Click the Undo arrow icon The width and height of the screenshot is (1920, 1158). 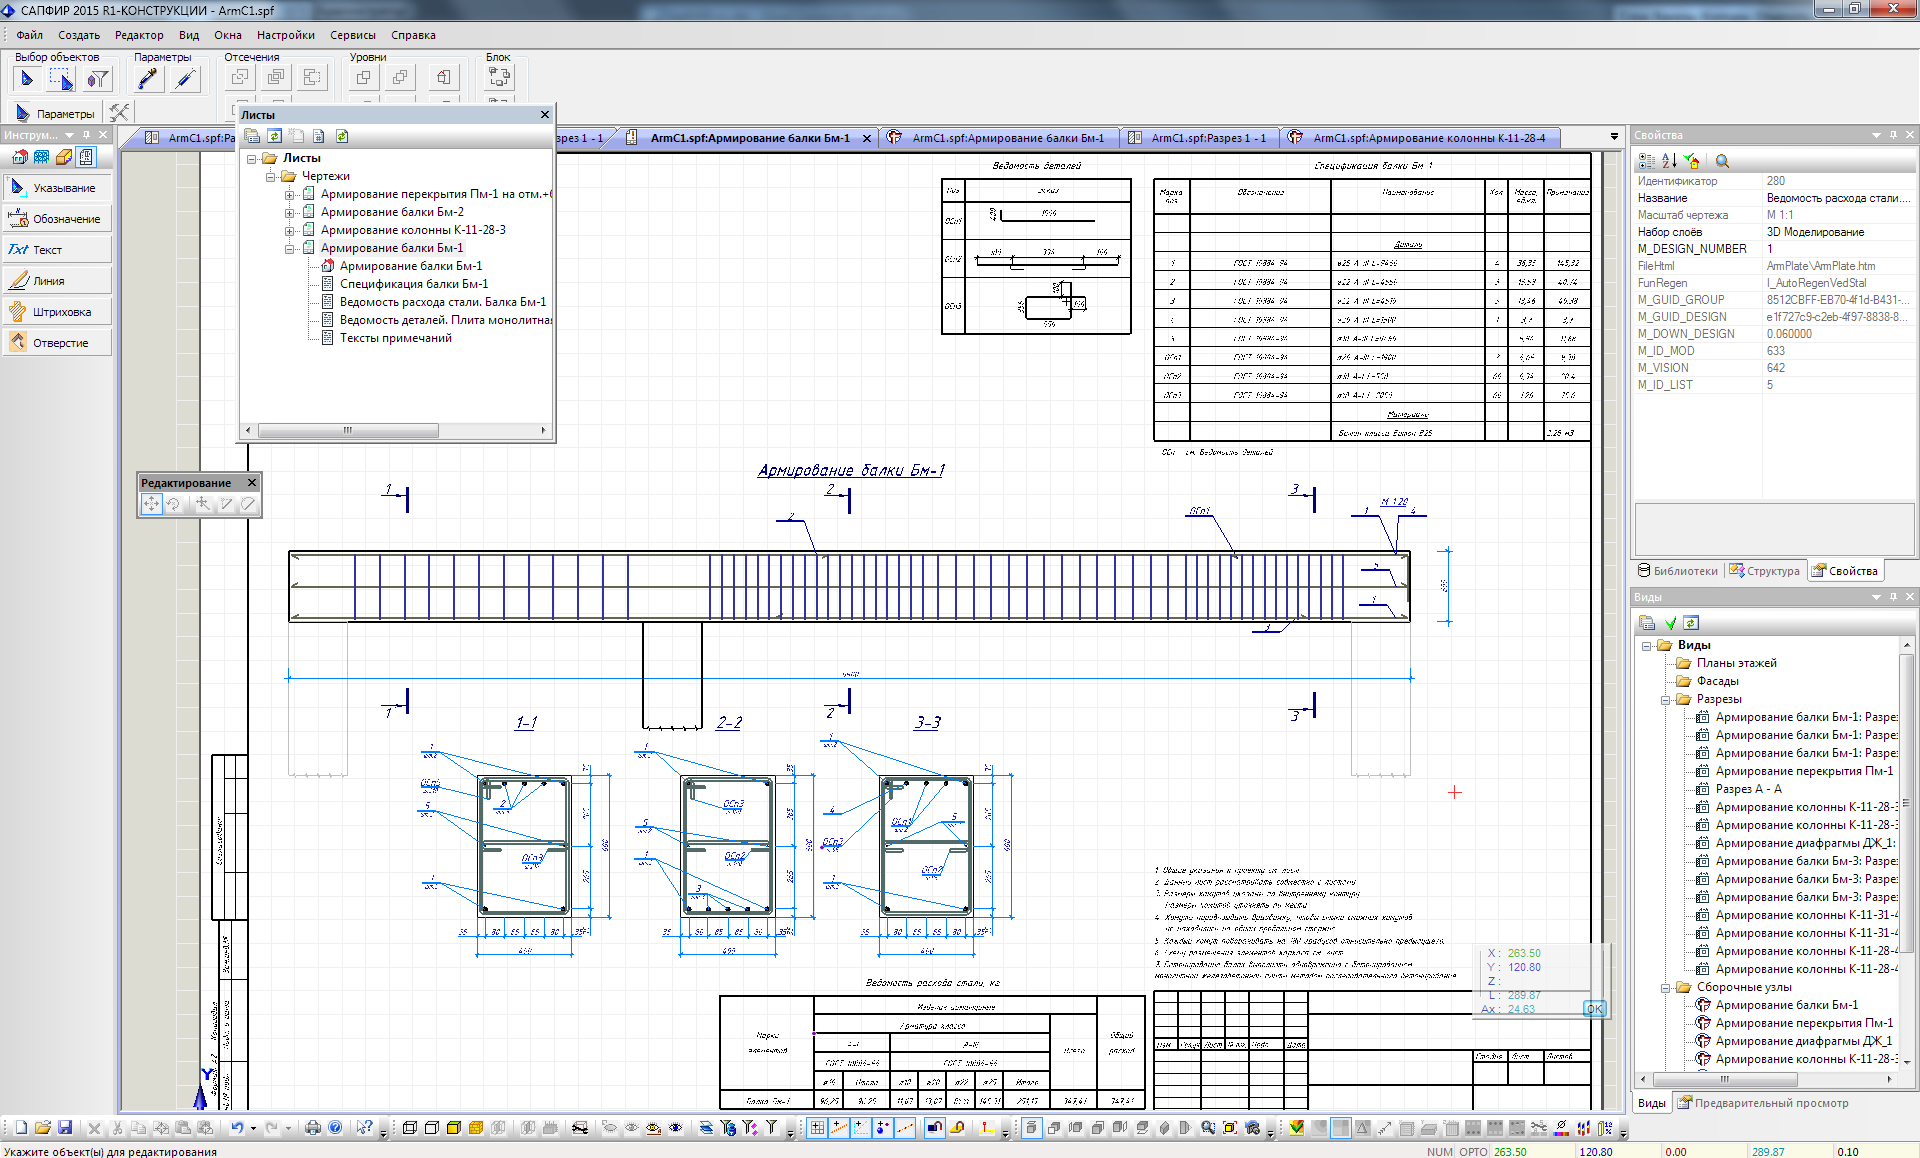point(237,1127)
